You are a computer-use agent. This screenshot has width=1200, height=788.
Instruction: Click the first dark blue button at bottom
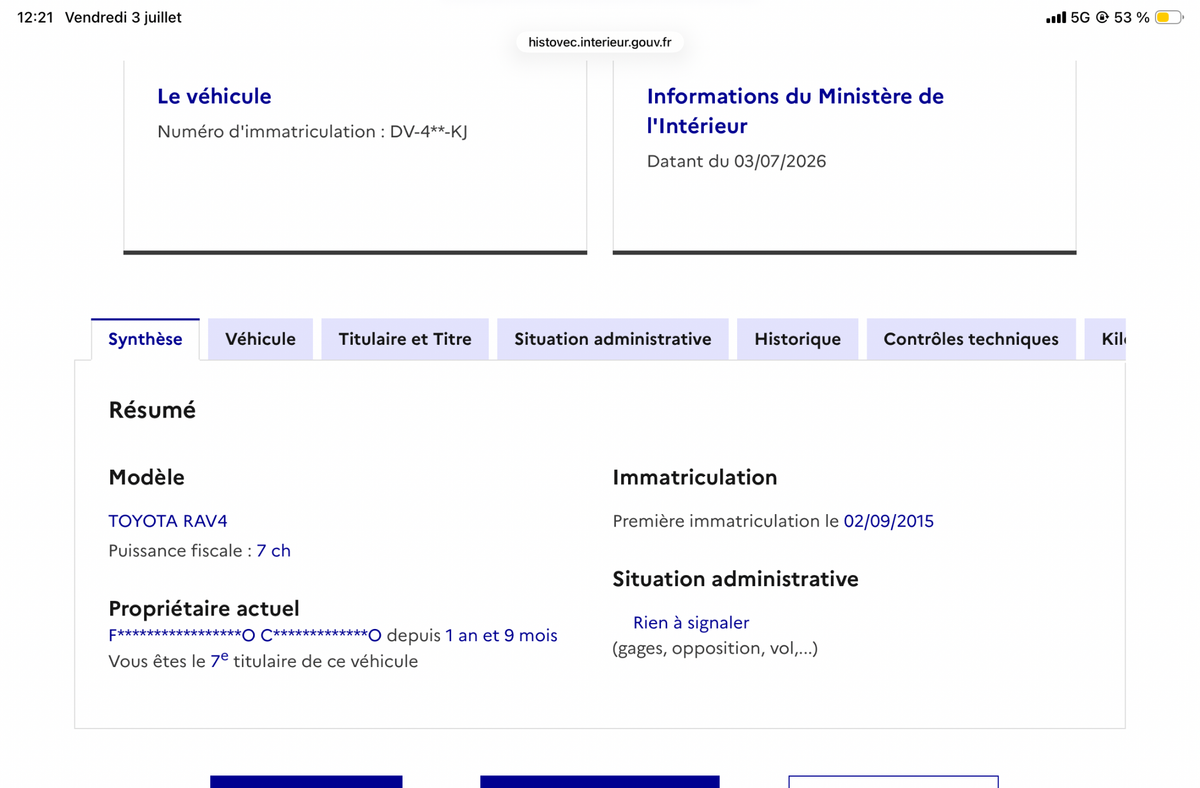[x=306, y=781]
